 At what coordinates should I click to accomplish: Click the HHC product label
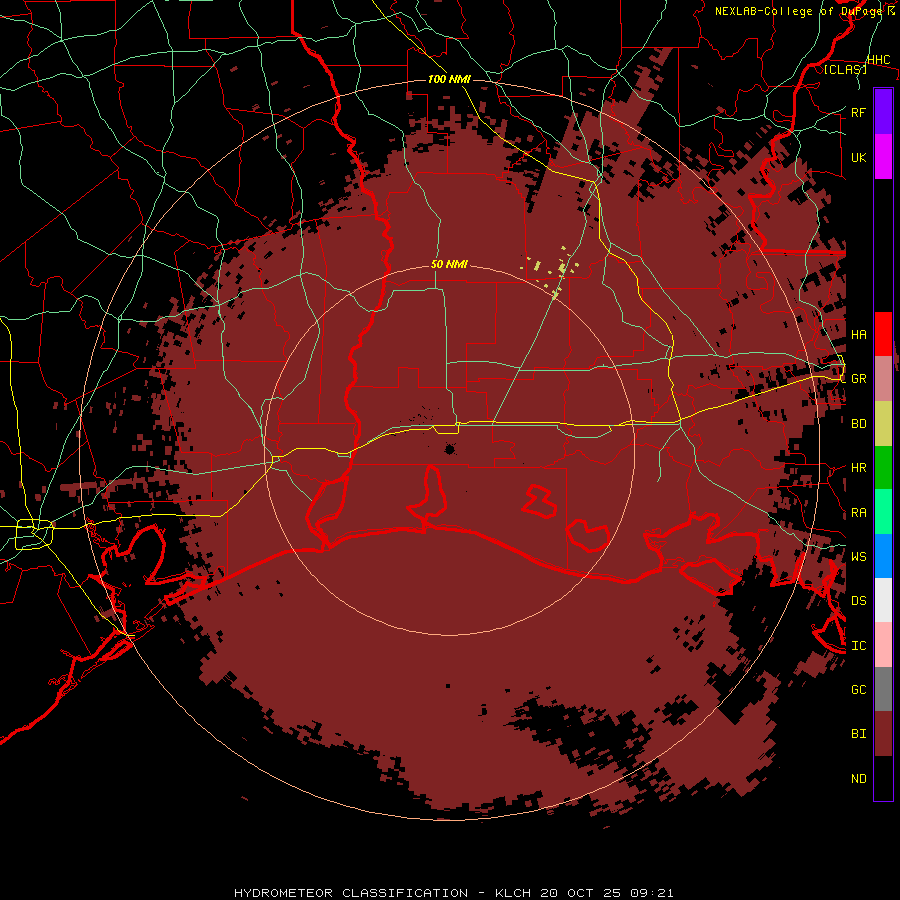[x=879, y=60]
